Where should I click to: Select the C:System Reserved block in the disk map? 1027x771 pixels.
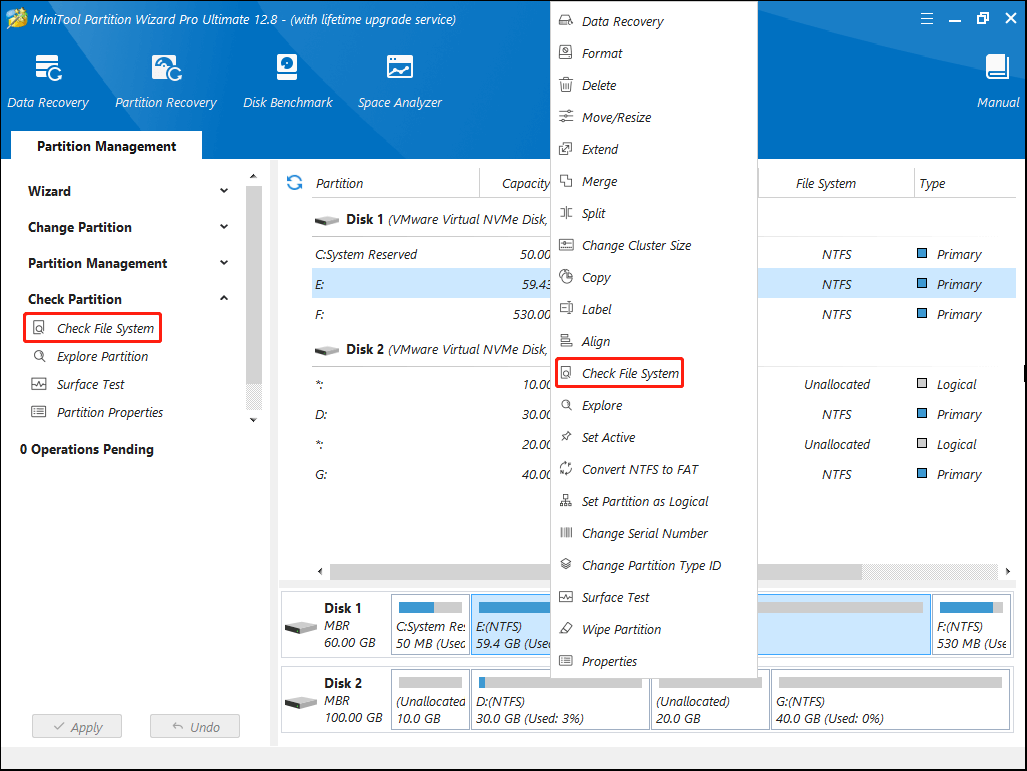coord(430,624)
